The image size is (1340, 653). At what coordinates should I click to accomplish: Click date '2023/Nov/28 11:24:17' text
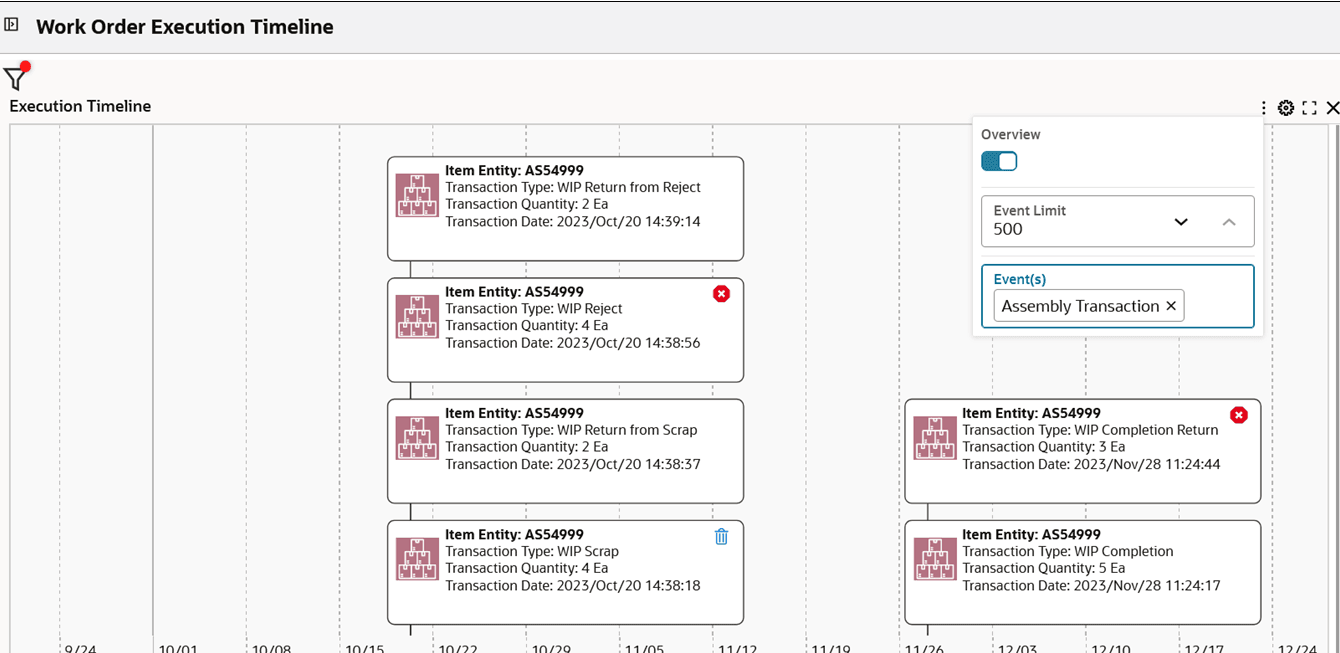(1146, 585)
